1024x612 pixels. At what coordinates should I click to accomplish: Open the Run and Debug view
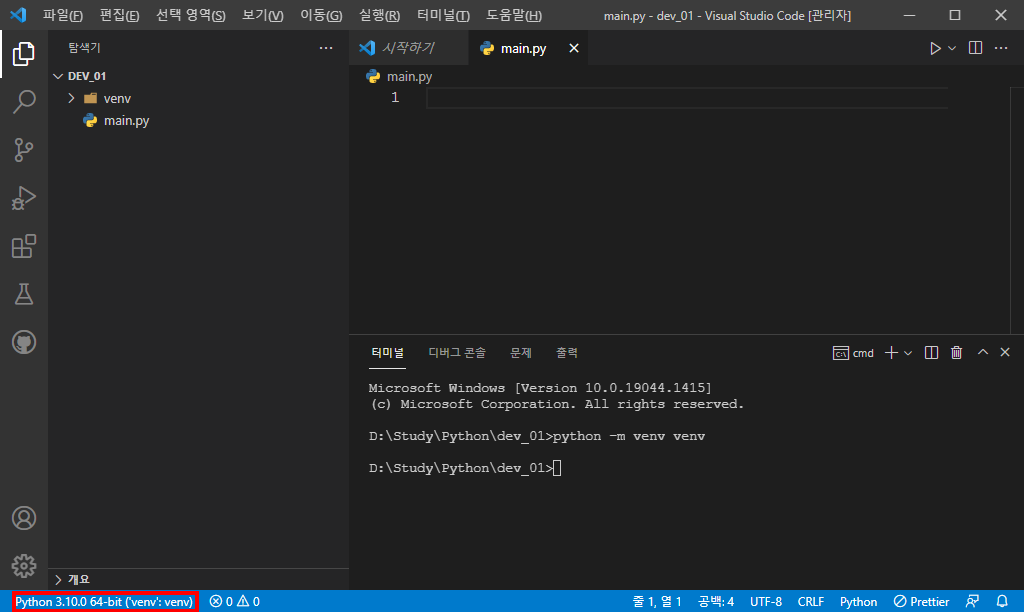click(x=24, y=198)
